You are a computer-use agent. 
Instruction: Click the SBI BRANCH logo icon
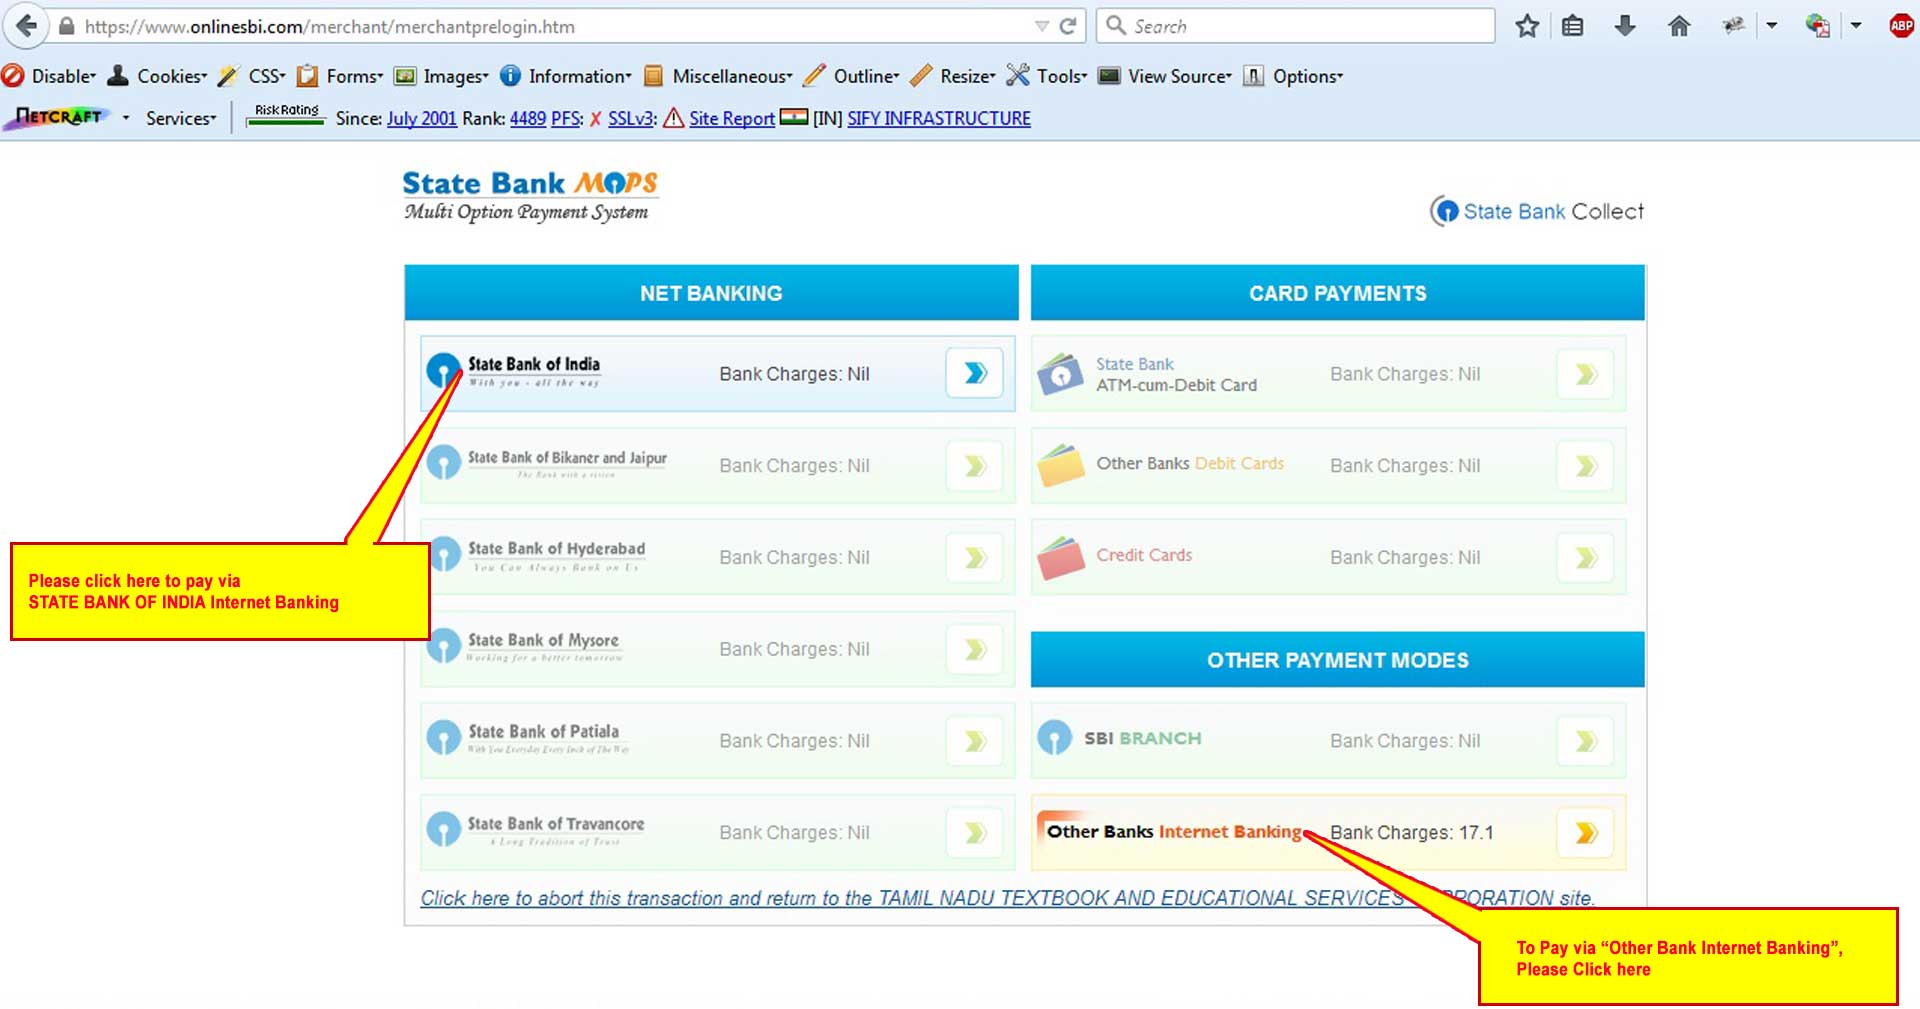pos(1054,739)
